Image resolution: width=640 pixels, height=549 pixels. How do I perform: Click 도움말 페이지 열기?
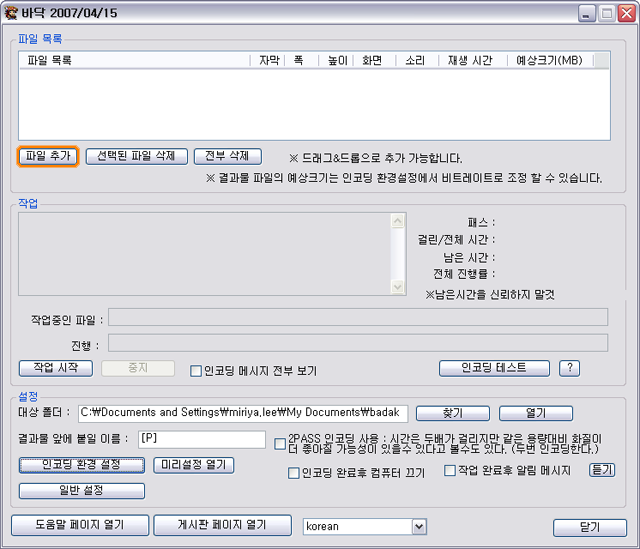coord(80,525)
